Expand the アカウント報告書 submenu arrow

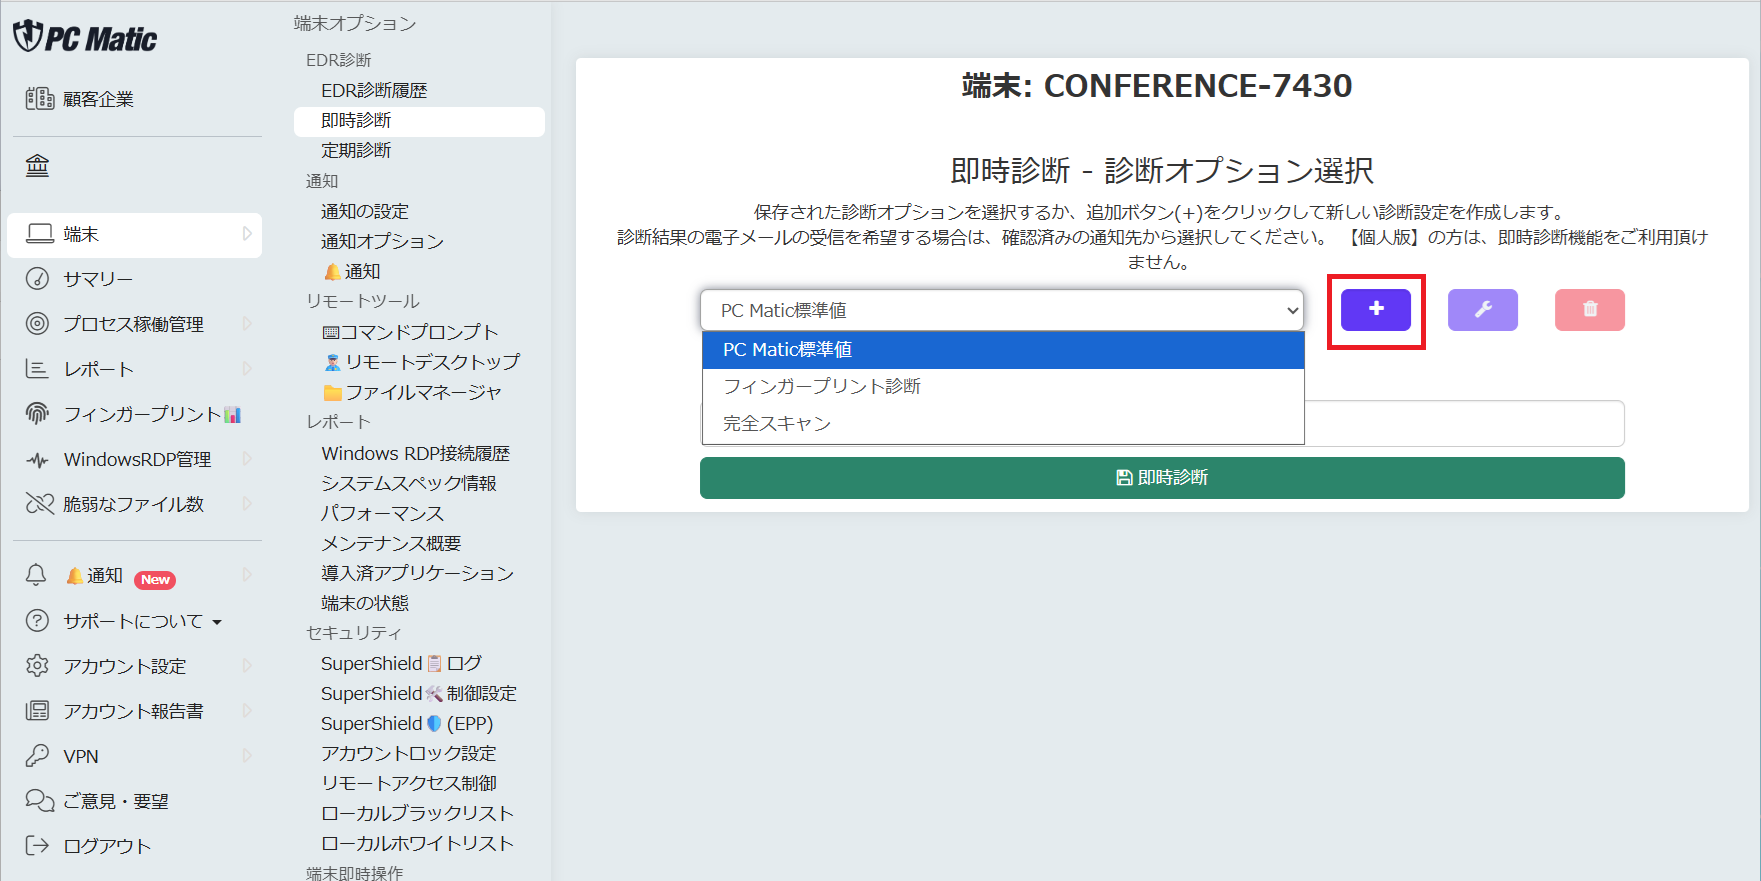pos(247,711)
